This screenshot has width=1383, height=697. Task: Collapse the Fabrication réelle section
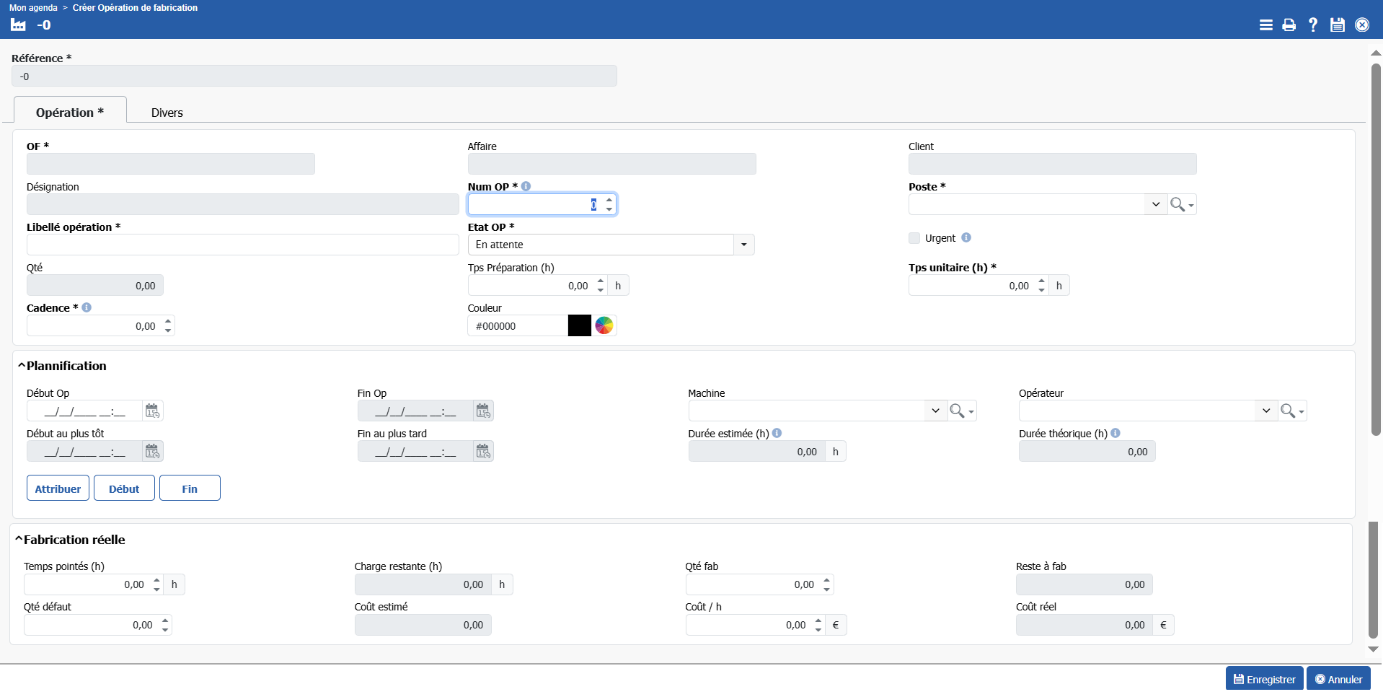tap(19, 540)
